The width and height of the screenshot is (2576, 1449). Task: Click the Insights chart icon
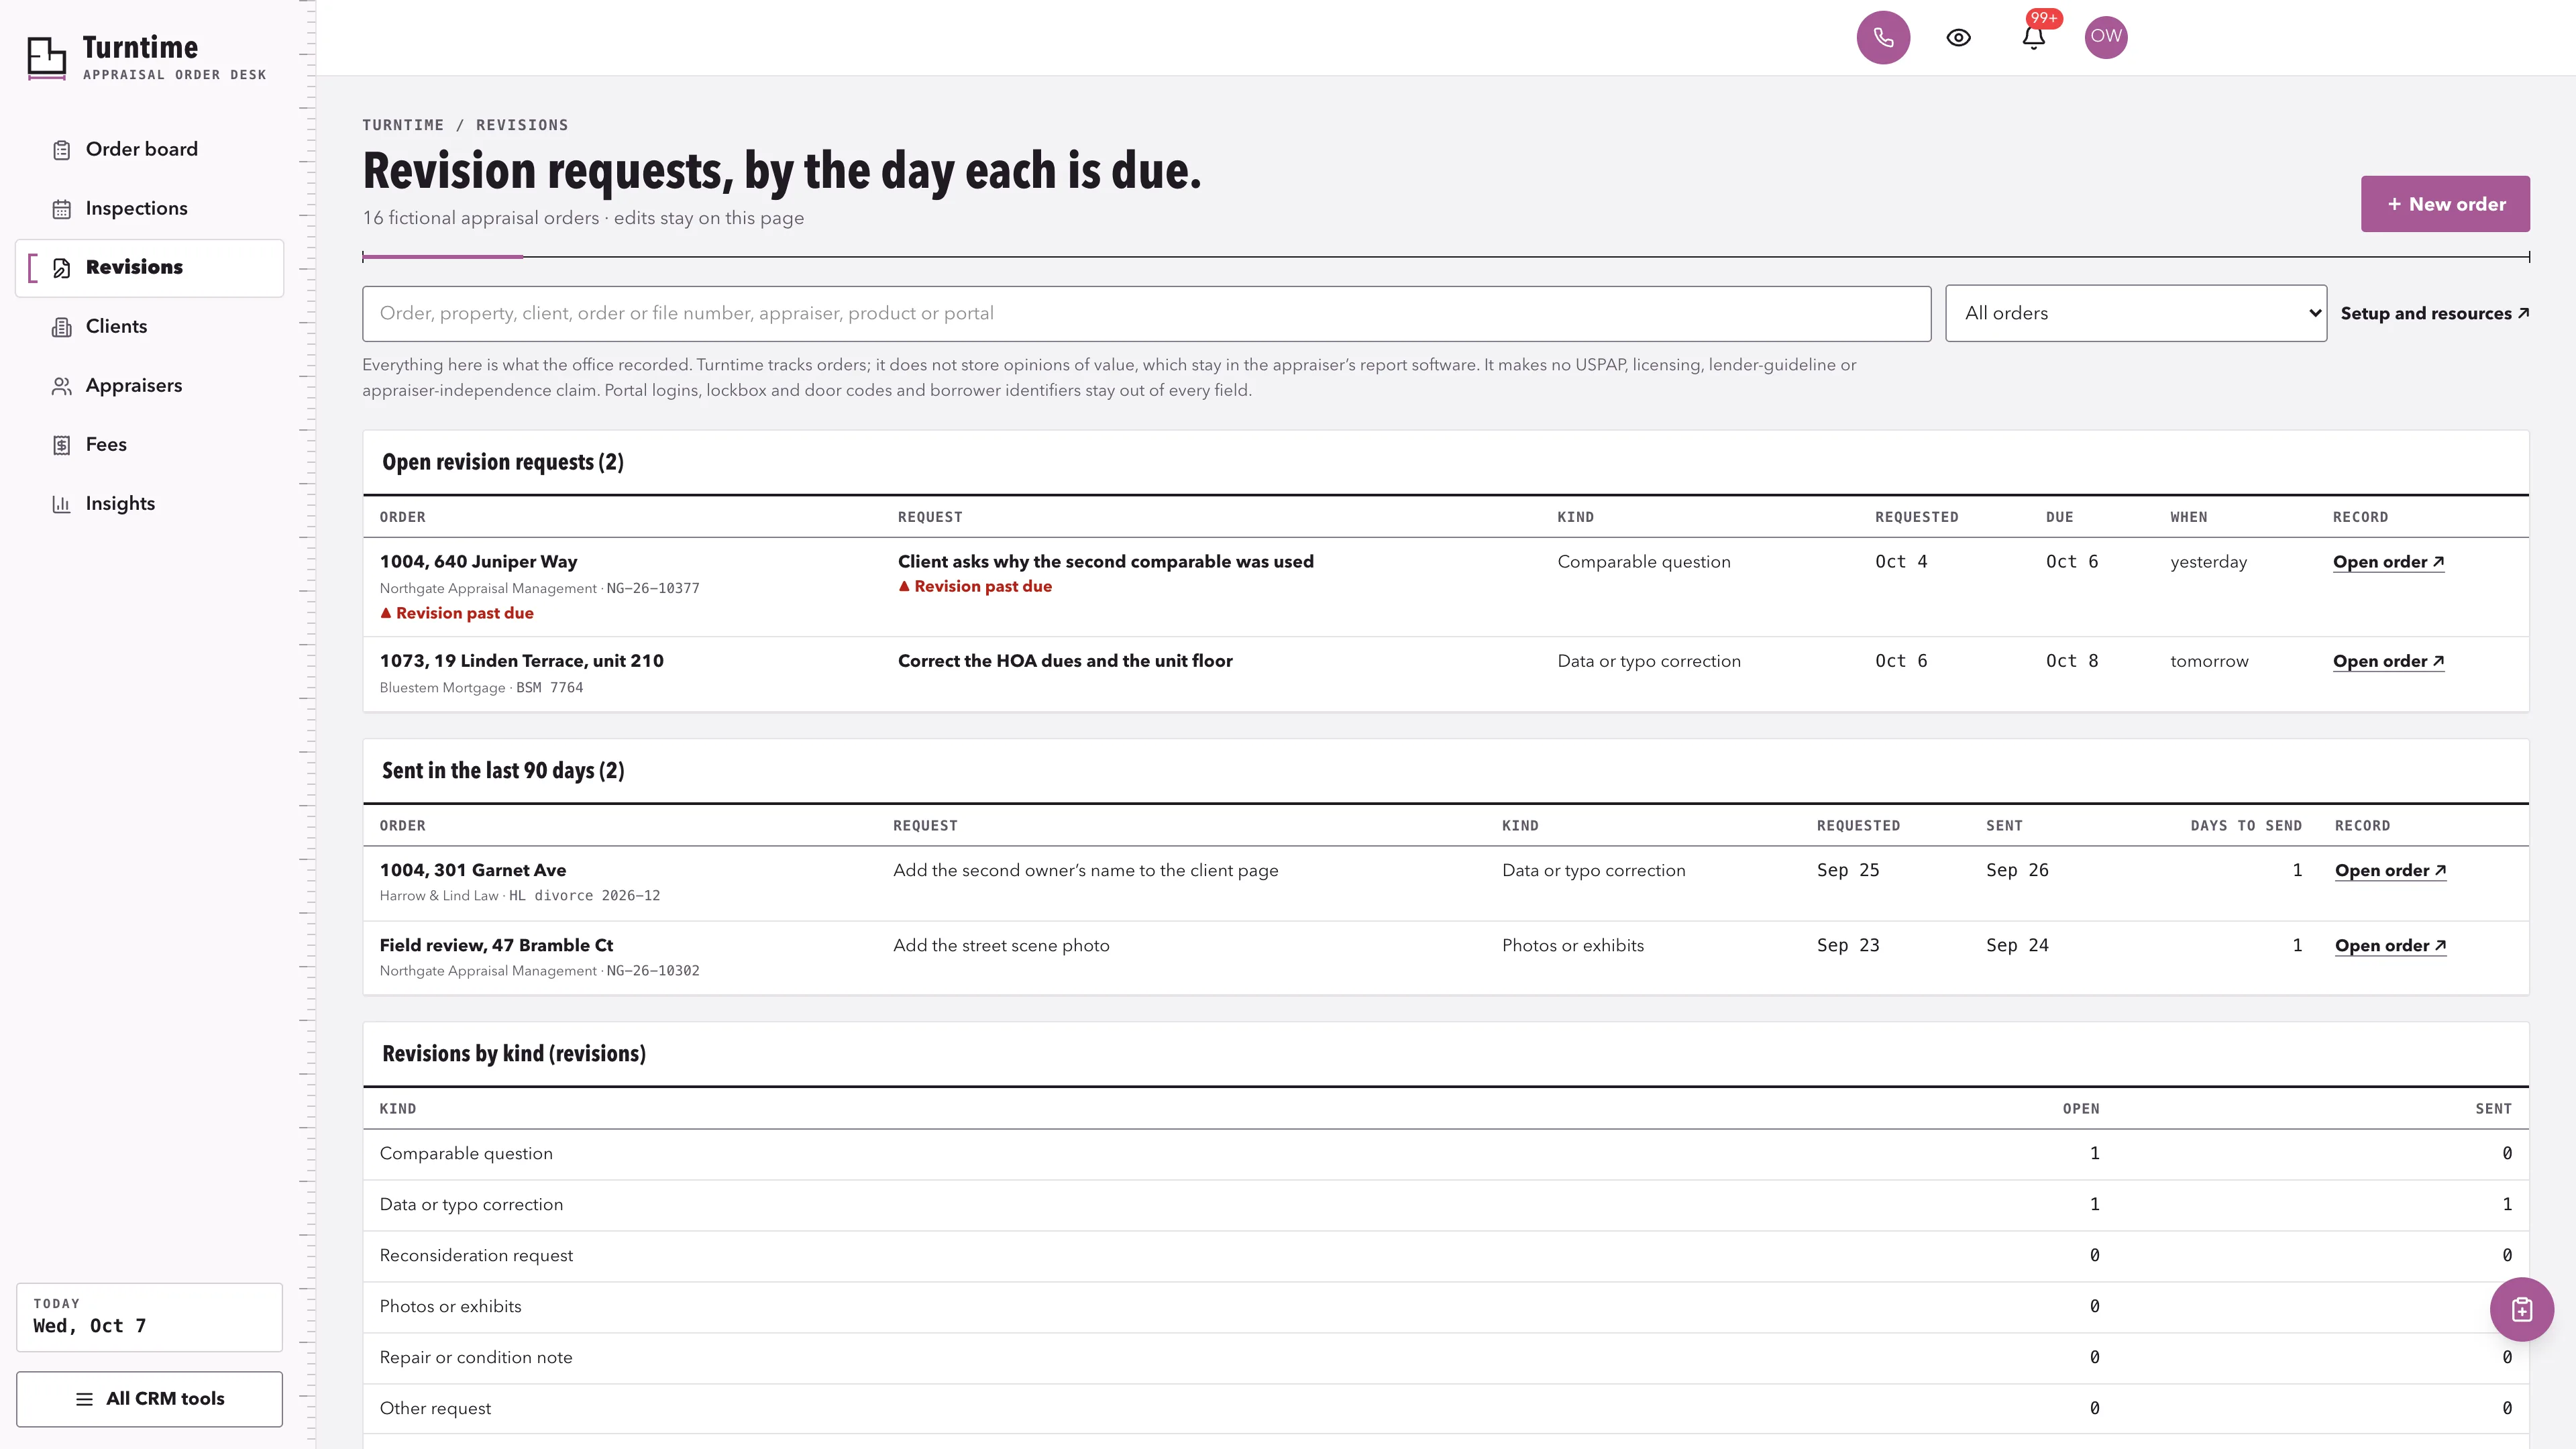(62, 504)
